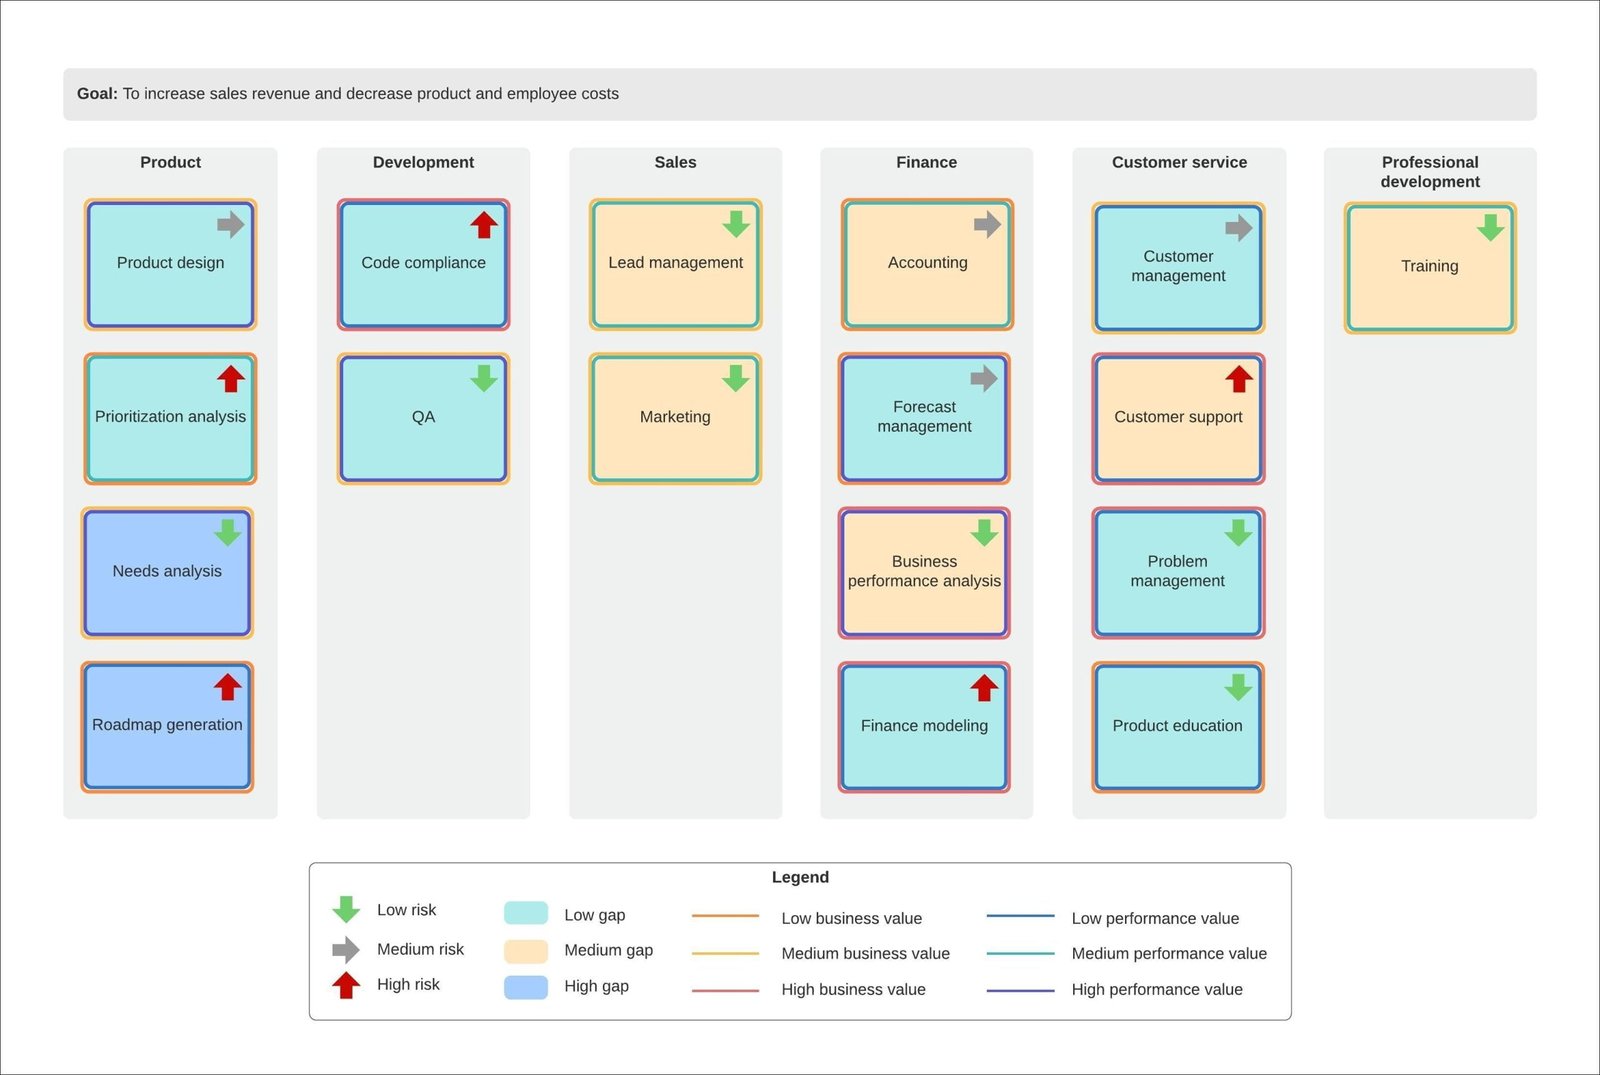Click the red high-risk arrow on Code compliance
The height and width of the screenshot is (1075, 1600).
pos(484,225)
